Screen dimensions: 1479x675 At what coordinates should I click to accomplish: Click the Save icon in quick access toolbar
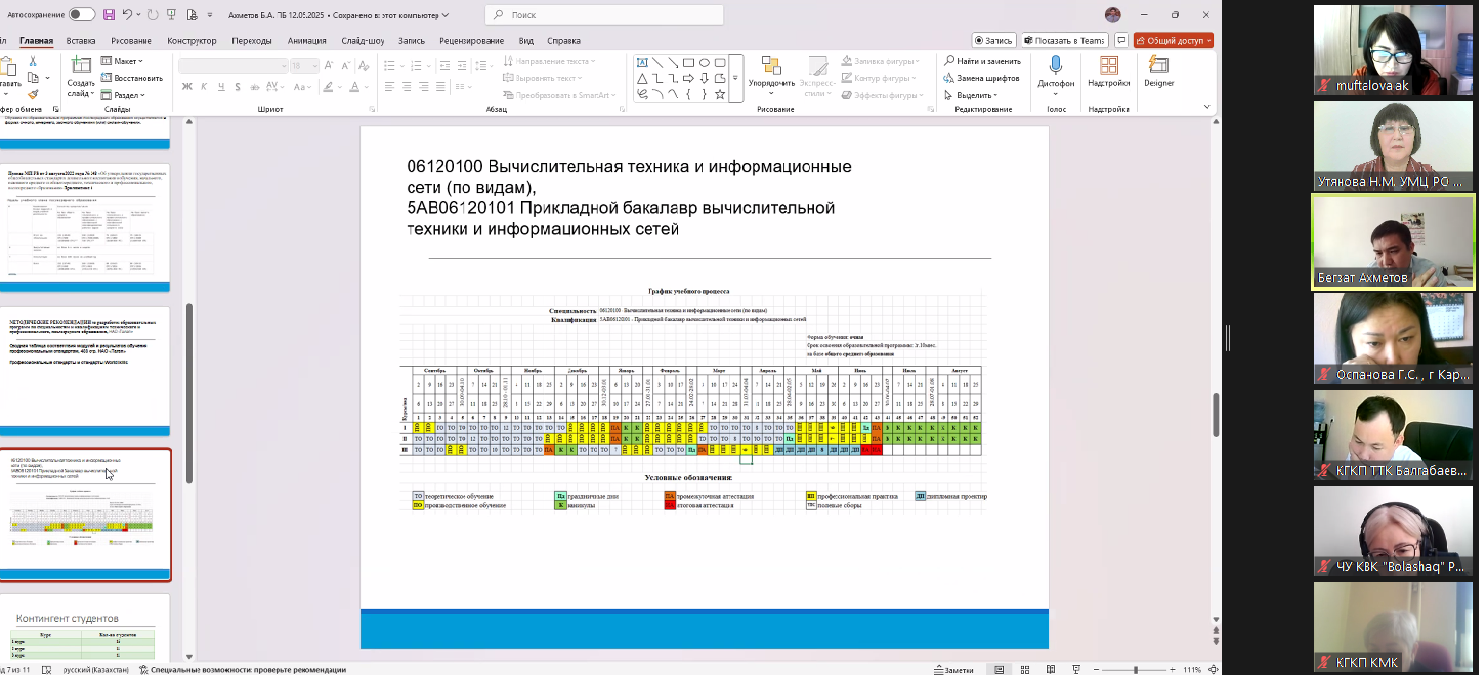(108, 15)
